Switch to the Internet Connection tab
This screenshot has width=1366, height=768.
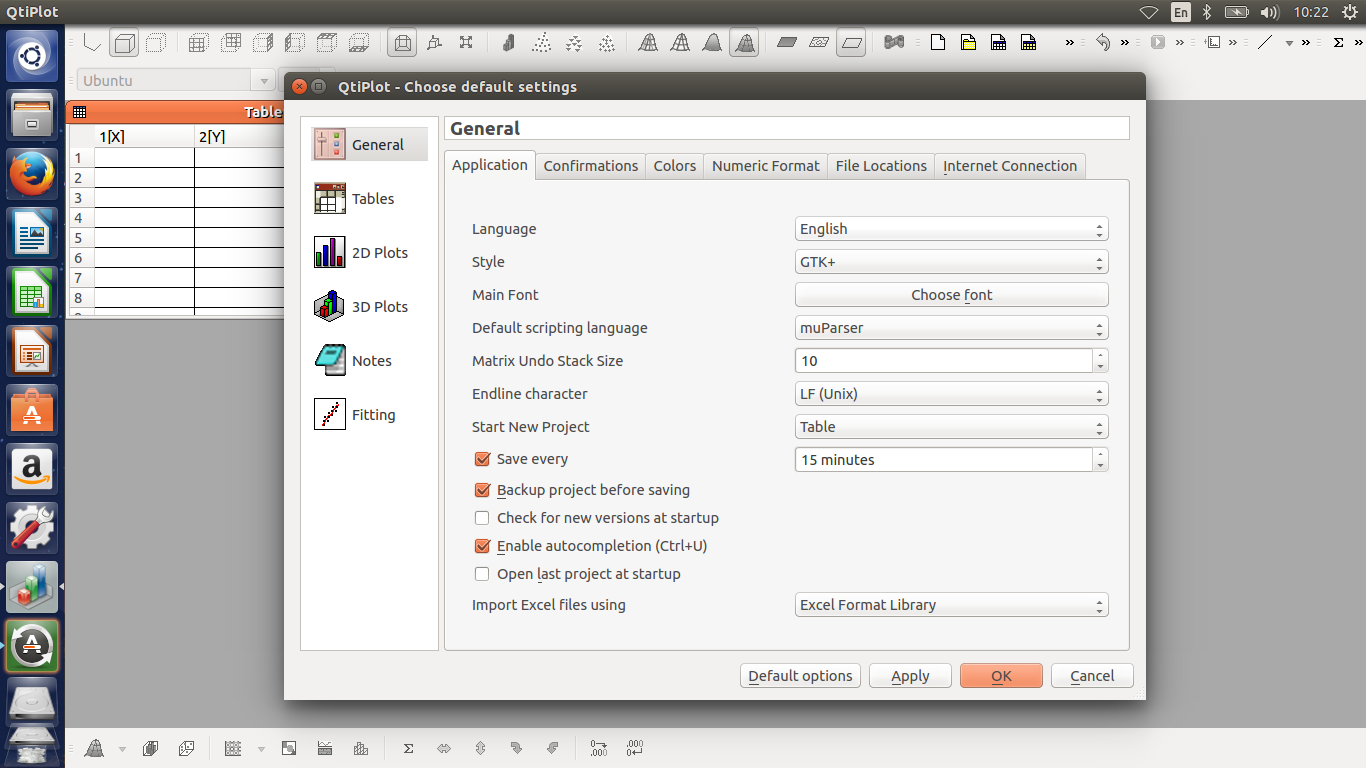[x=1010, y=166]
